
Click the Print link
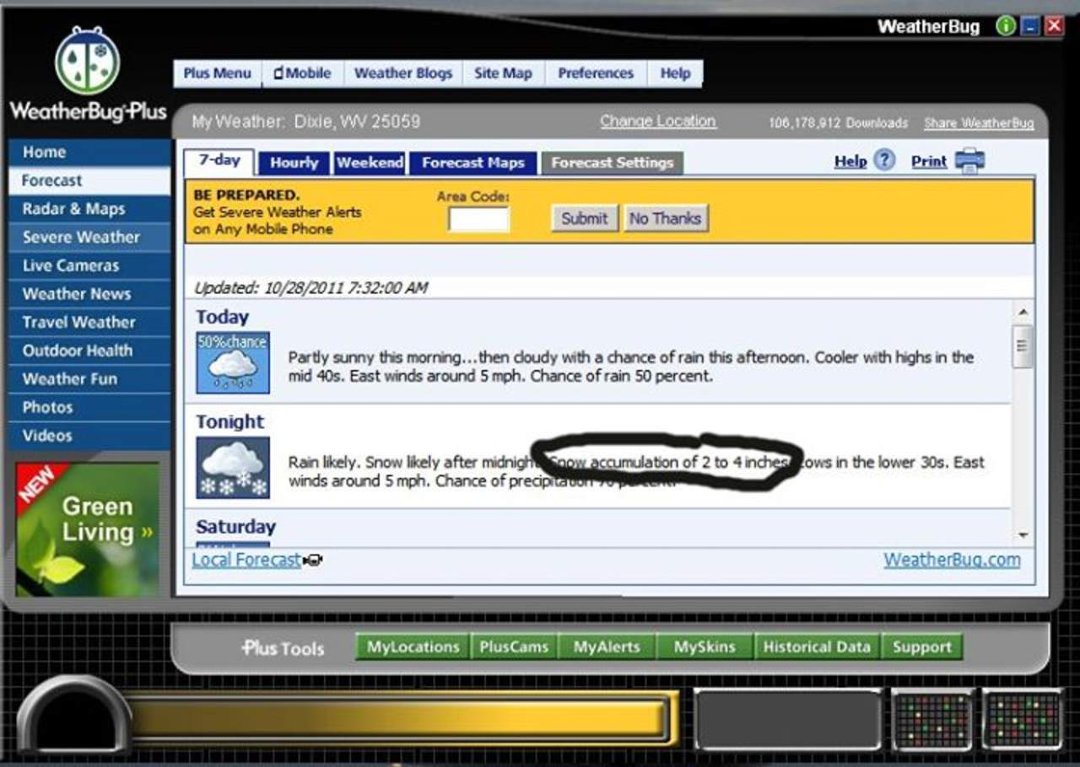click(x=928, y=161)
